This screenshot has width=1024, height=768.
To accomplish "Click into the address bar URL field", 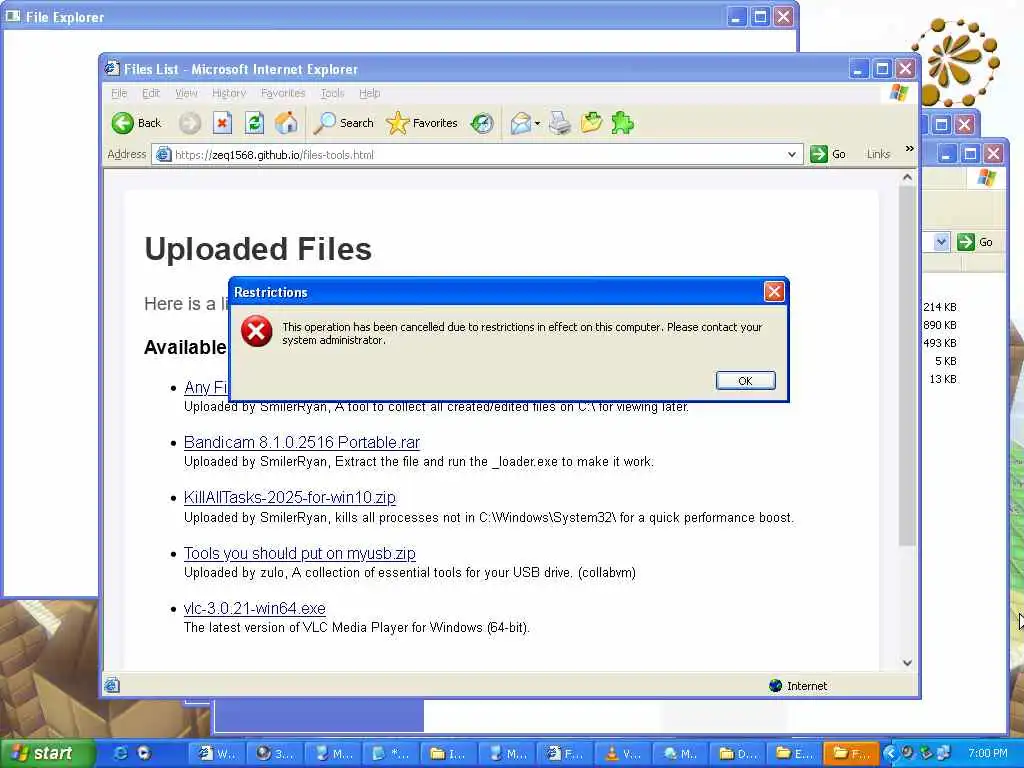I will pos(478,155).
